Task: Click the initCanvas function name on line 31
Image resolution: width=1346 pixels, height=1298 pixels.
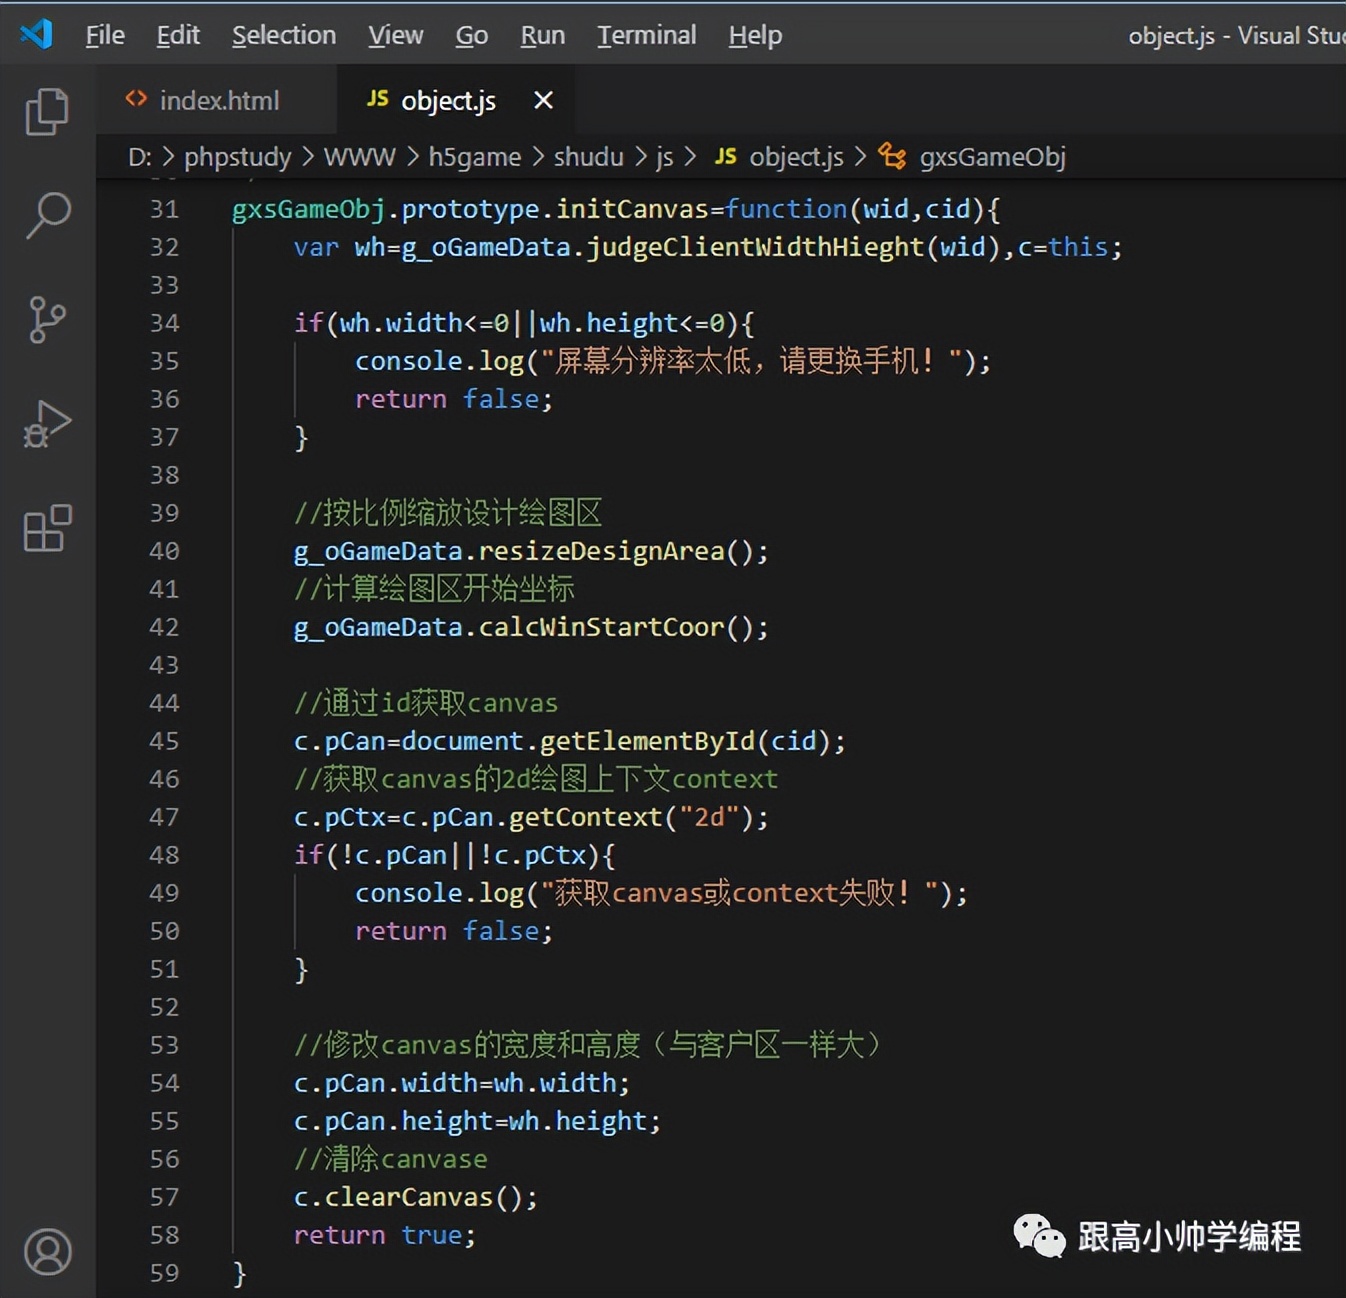Action: [x=632, y=209]
